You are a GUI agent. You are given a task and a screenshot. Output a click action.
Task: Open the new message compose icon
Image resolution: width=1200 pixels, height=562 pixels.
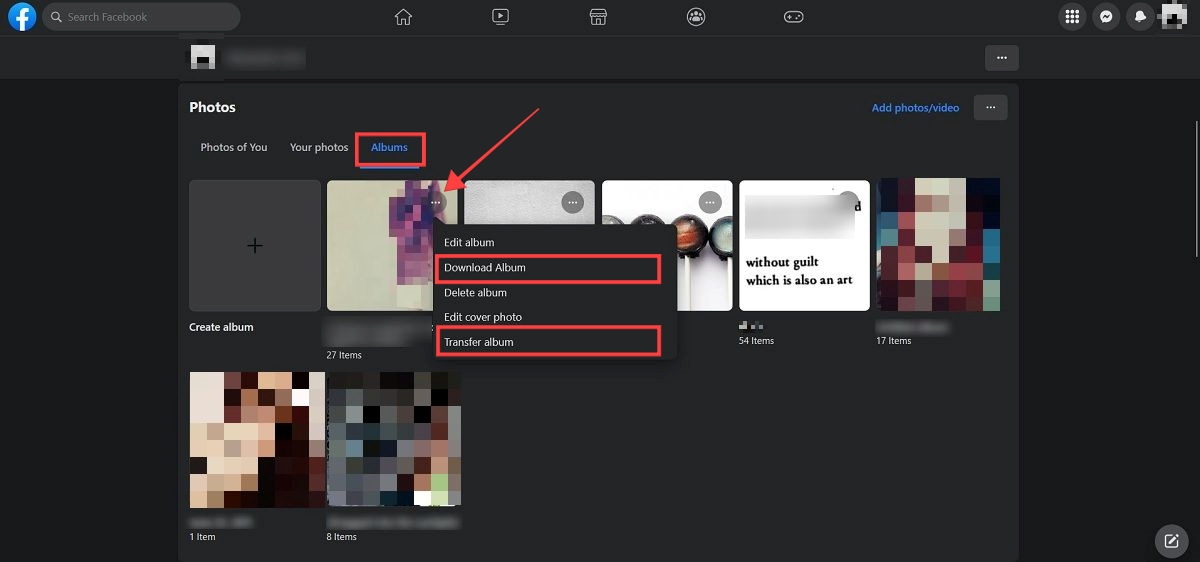1171,541
